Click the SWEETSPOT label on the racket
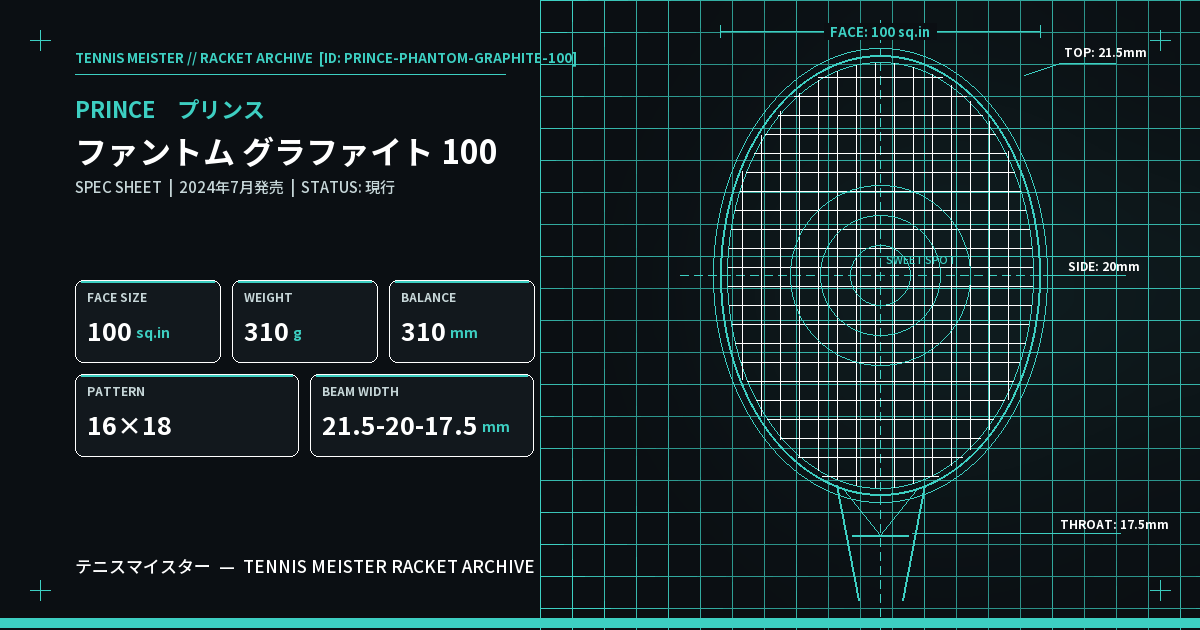The height and width of the screenshot is (630, 1200). 921,260
